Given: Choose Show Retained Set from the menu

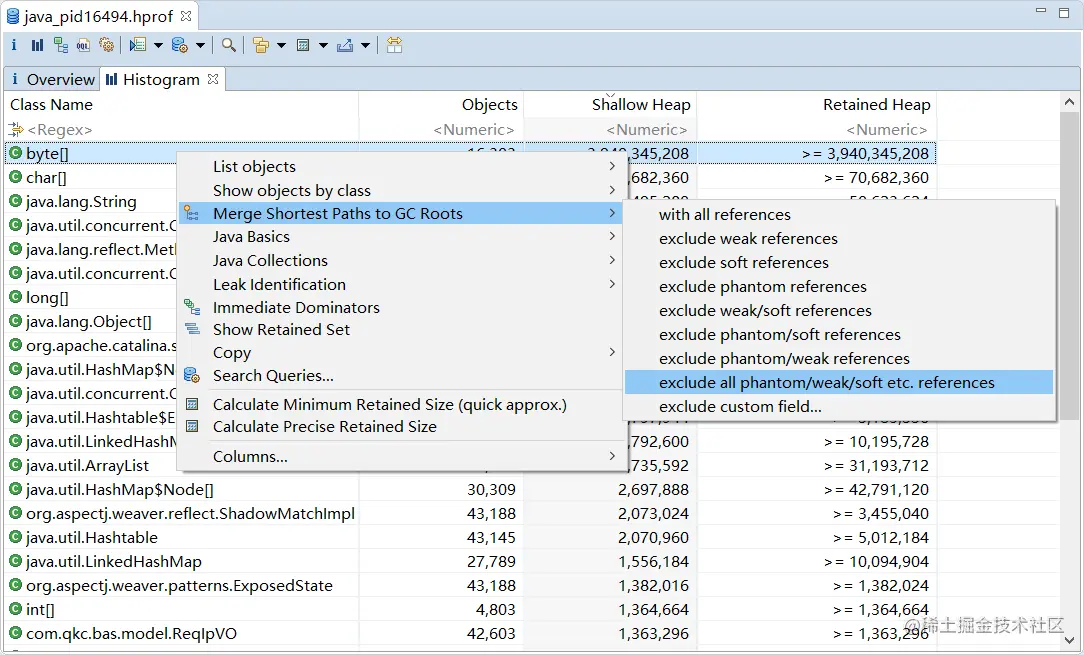Looking at the screenshot, I should tap(402, 329).
